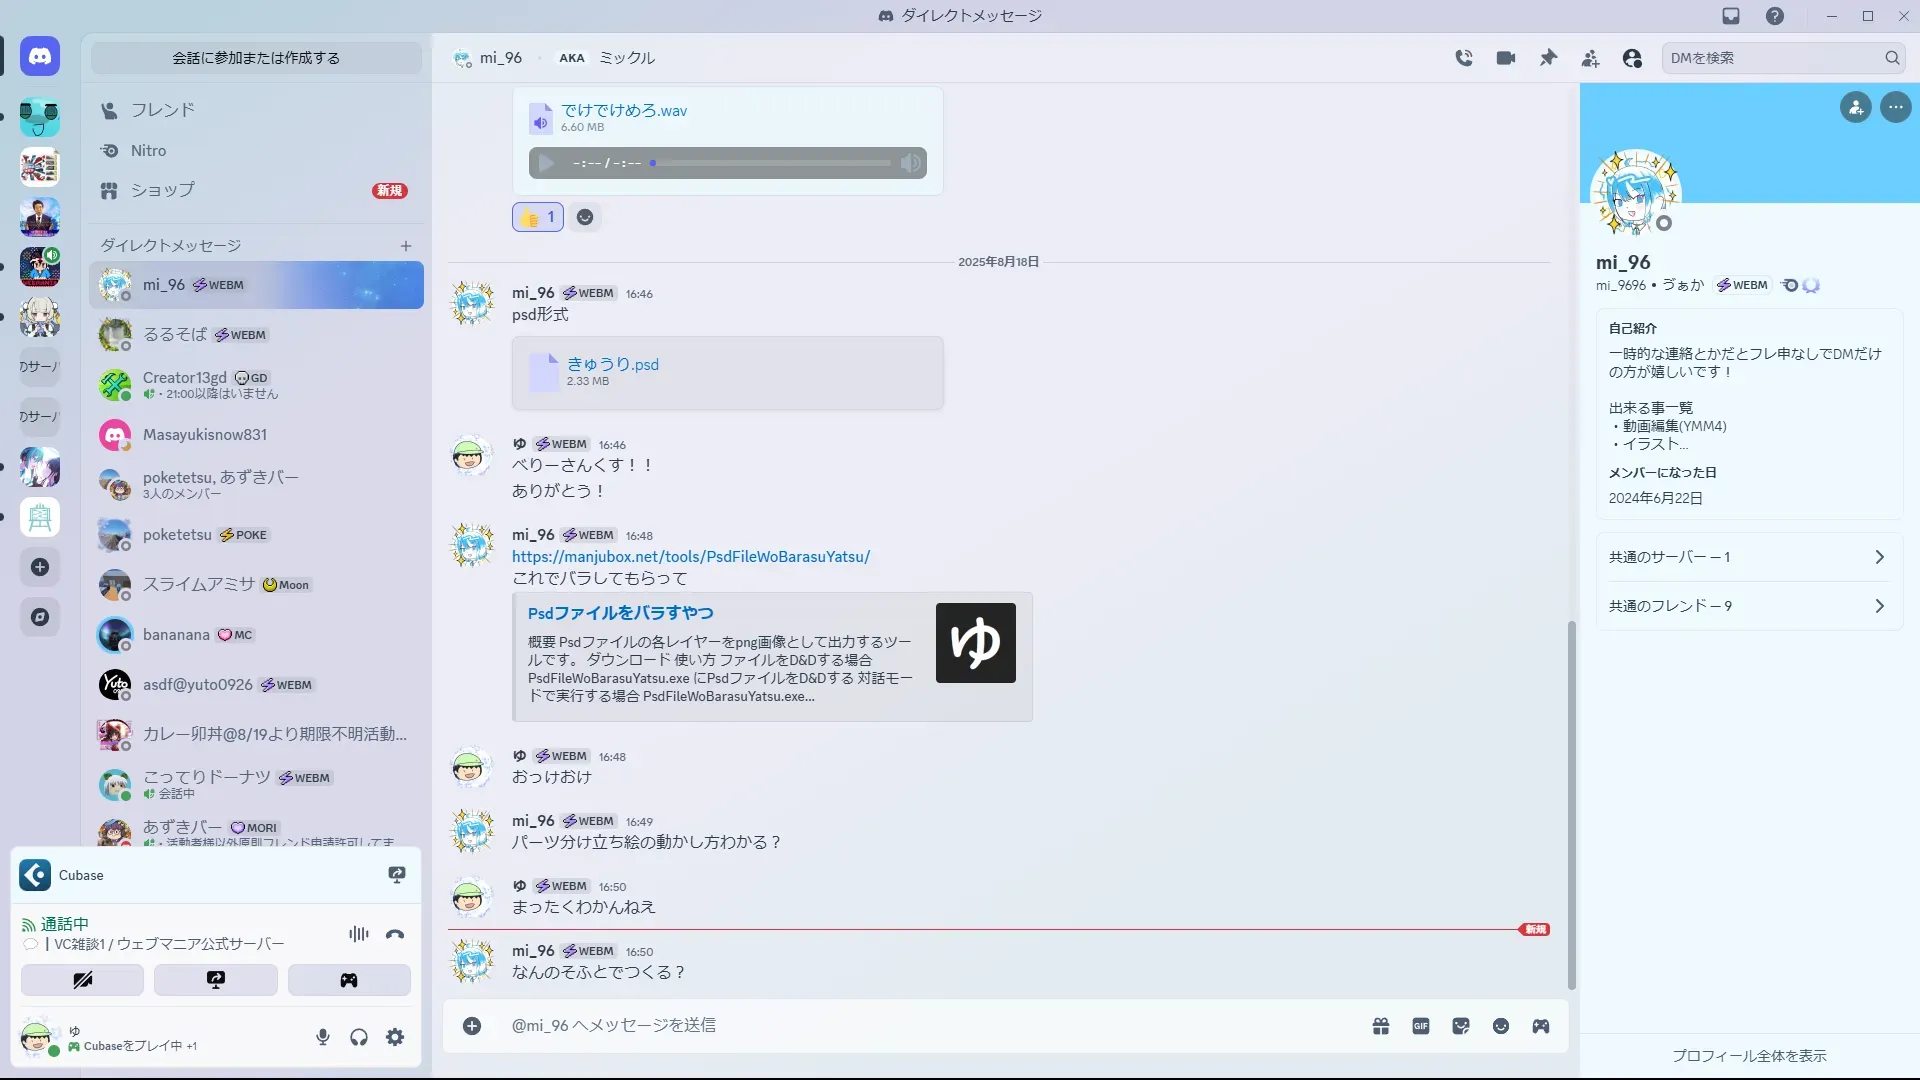
Task: Start a video call
Action: pyautogui.click(x=1506, y=58)
